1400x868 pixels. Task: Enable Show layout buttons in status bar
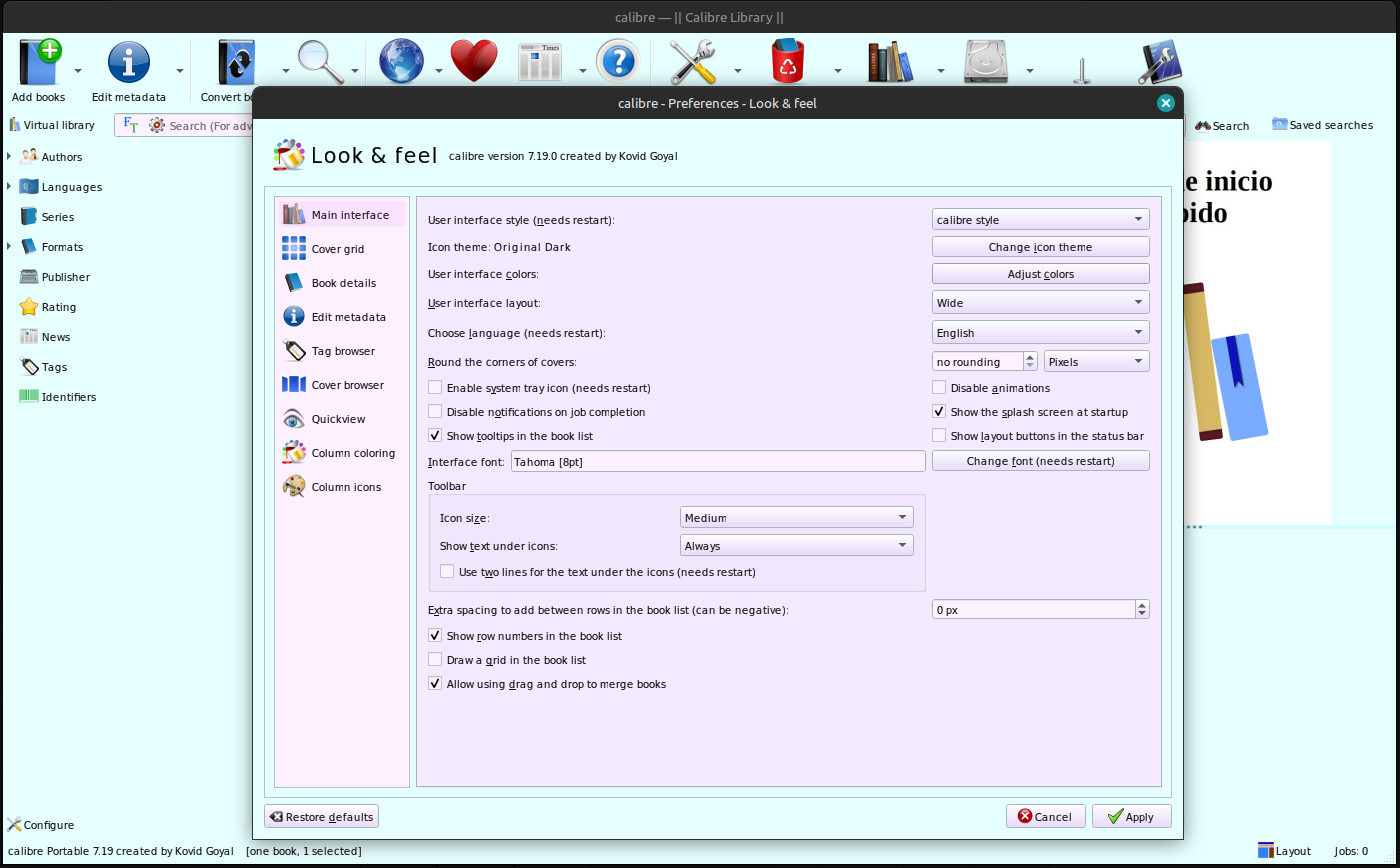coord(939,436)
